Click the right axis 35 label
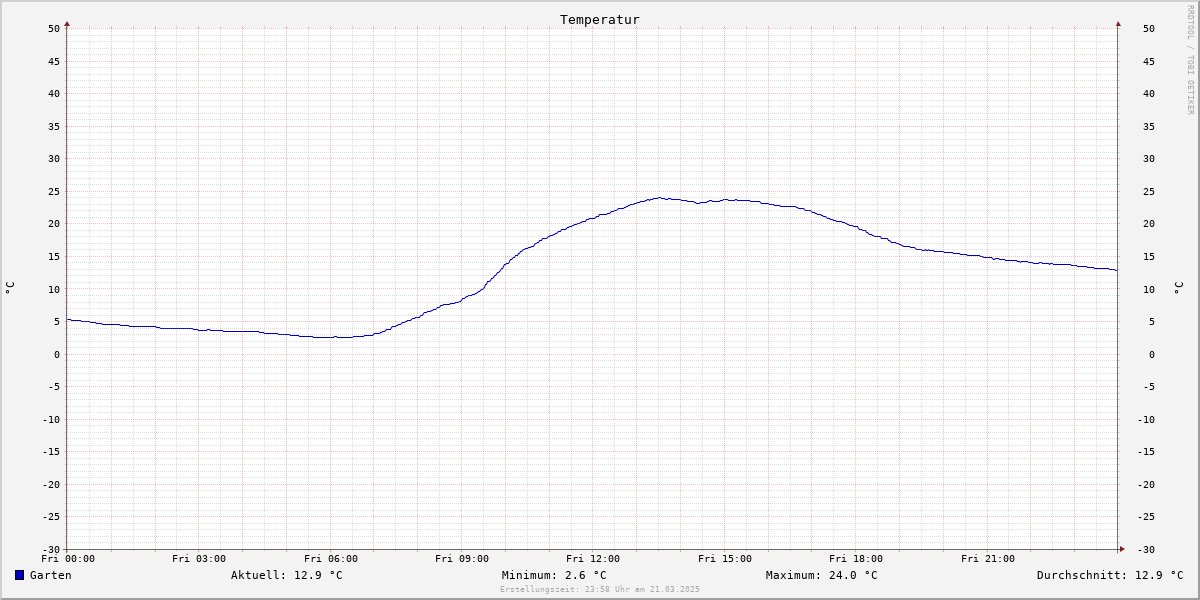 pos(1149,126)
